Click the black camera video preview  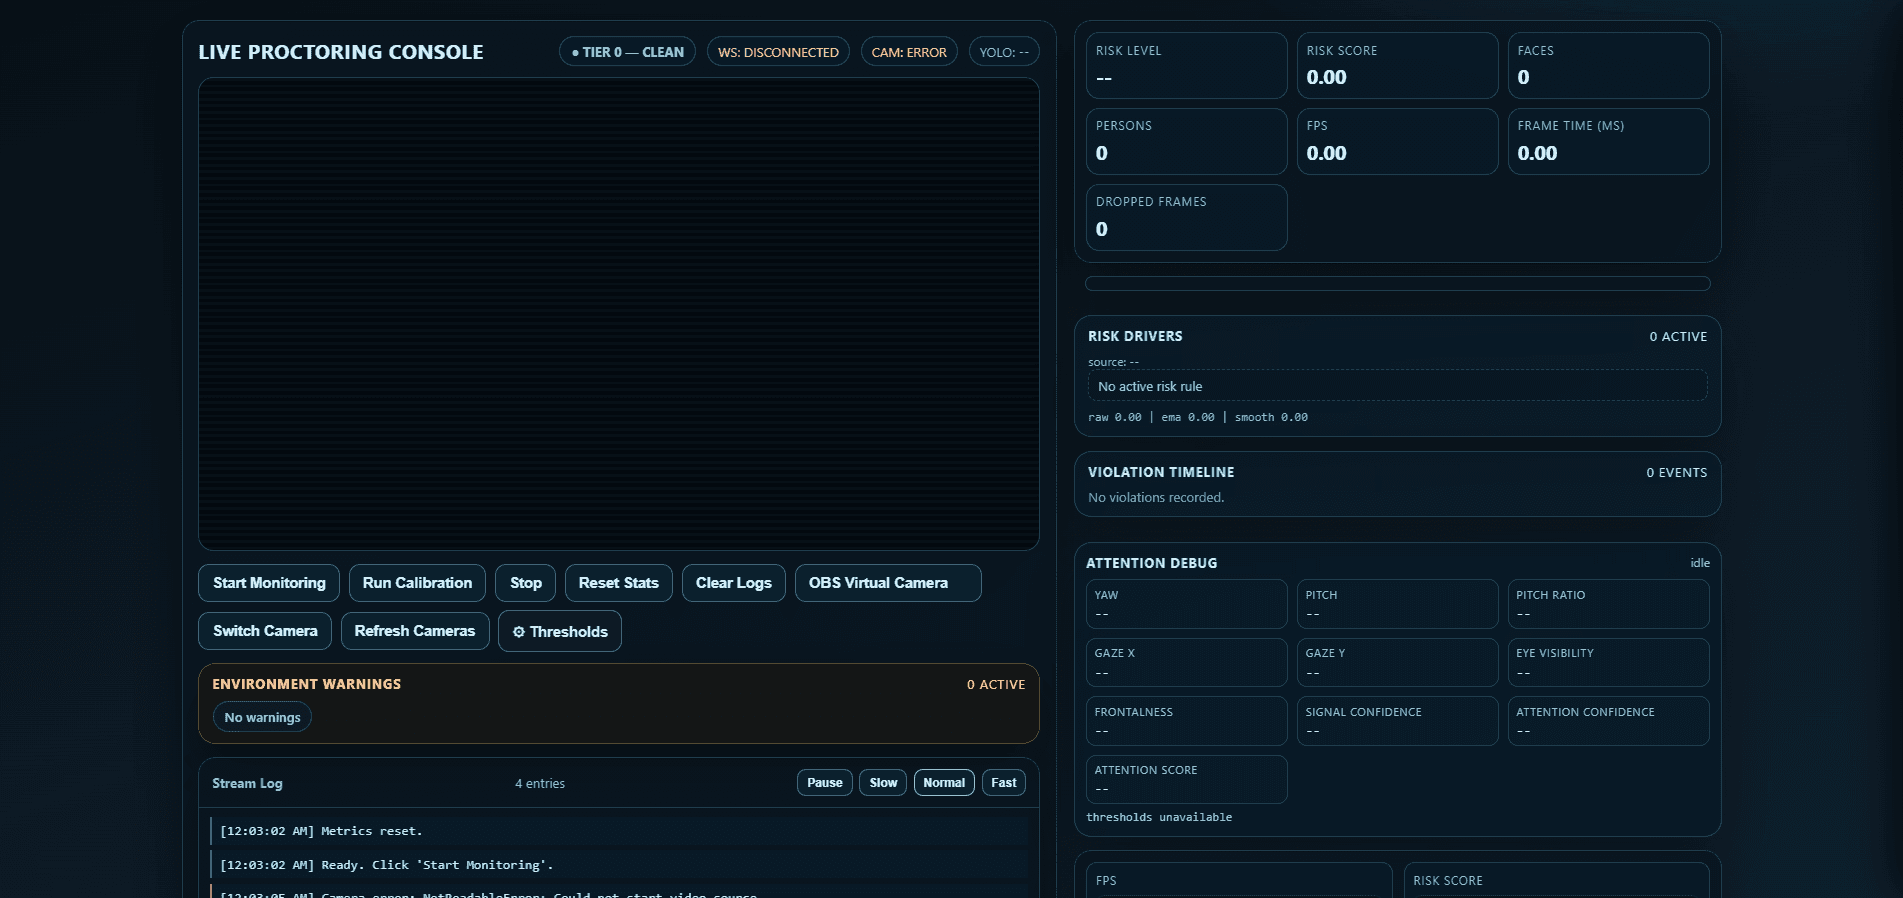click(619, 314)
